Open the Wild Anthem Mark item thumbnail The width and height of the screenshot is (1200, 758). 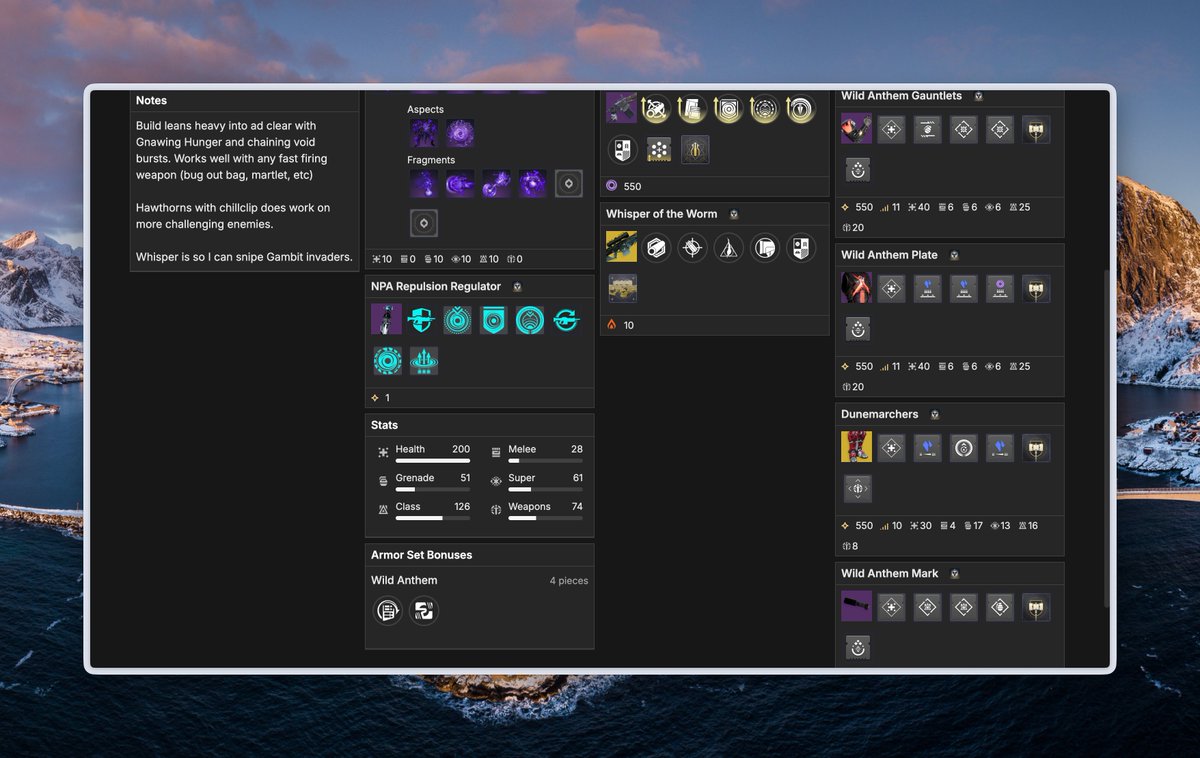[x=857, y=606]
